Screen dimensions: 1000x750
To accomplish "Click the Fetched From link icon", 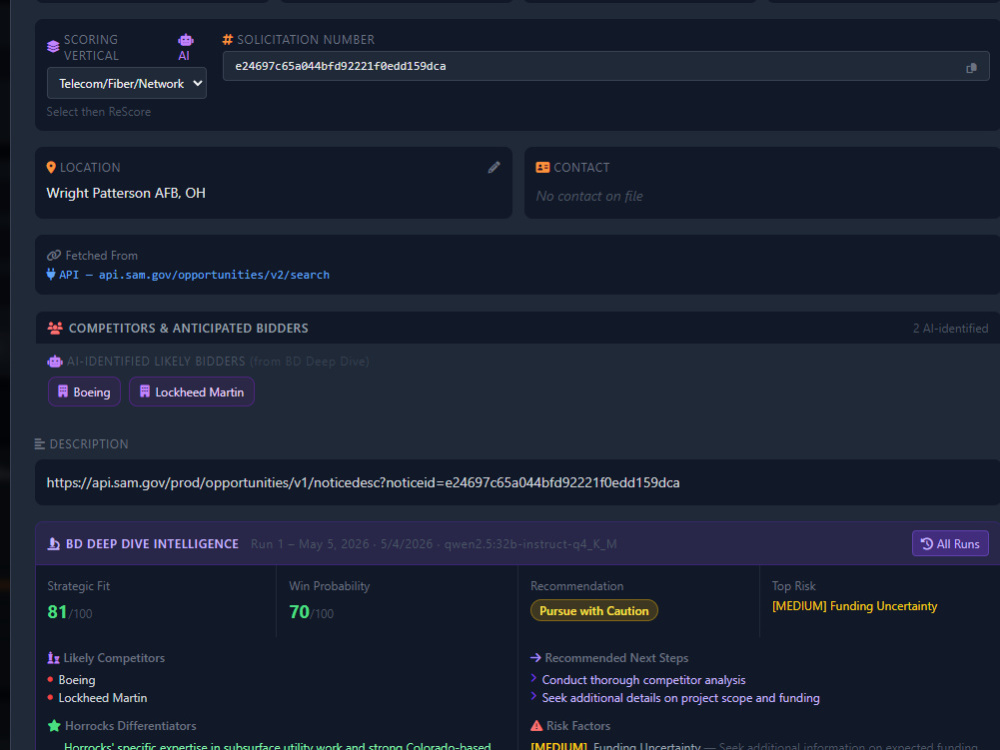I will click(54, 255).
